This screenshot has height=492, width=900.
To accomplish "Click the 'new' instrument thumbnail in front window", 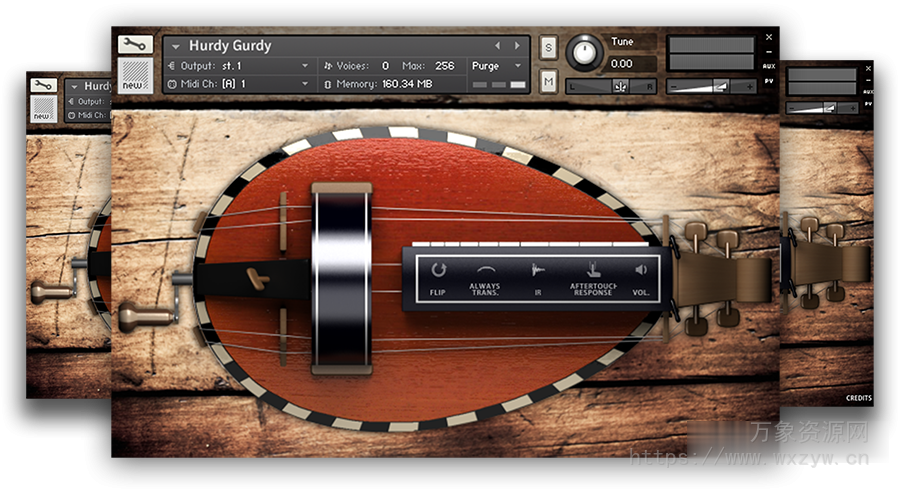I will pyautogui.click(x=135, y=76).
